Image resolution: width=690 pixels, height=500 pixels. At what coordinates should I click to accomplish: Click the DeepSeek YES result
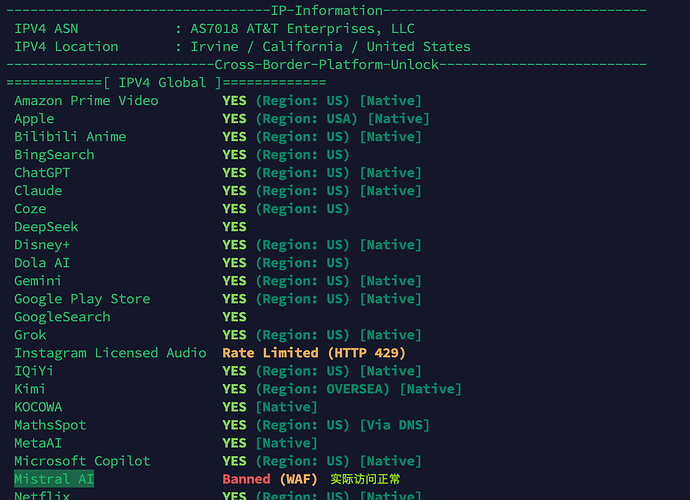tap(234, 227)
